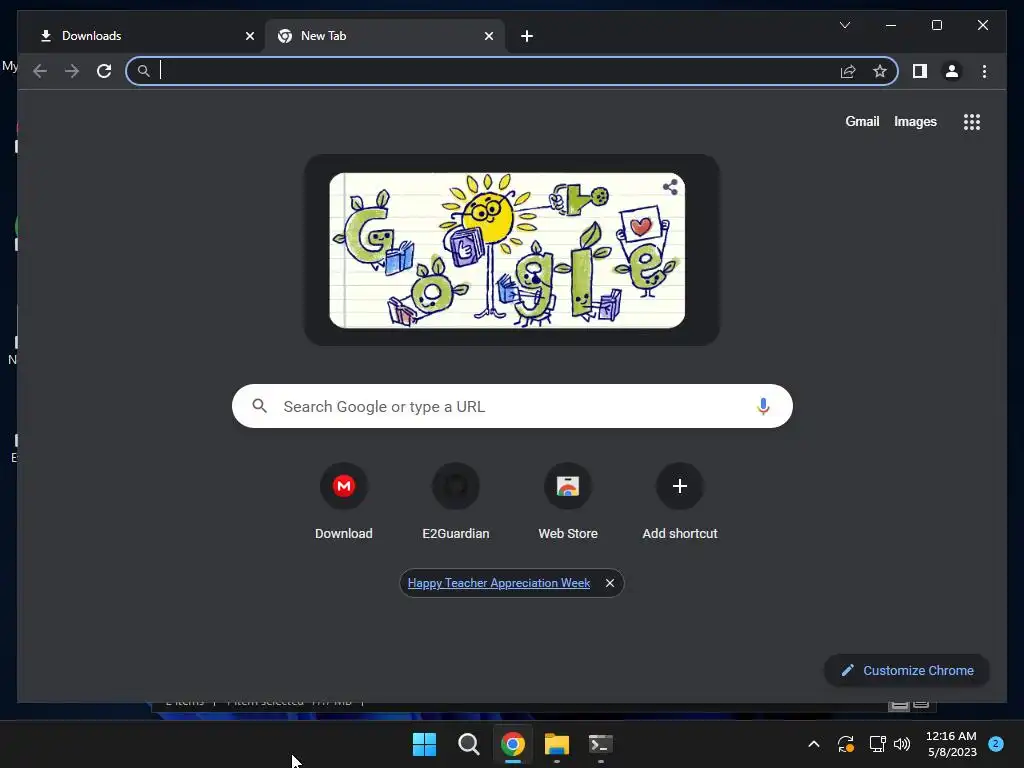Open File Explorer from the taskbar
The image size is (1024, 768).
coord(557,744)
